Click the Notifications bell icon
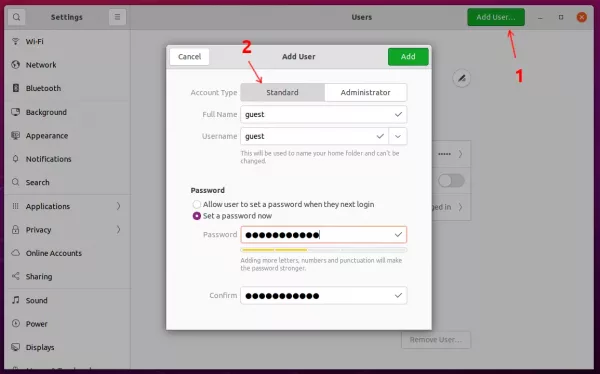Image resolution: width=600 pixels, height=374 pixels. click(x=15, y=159)
